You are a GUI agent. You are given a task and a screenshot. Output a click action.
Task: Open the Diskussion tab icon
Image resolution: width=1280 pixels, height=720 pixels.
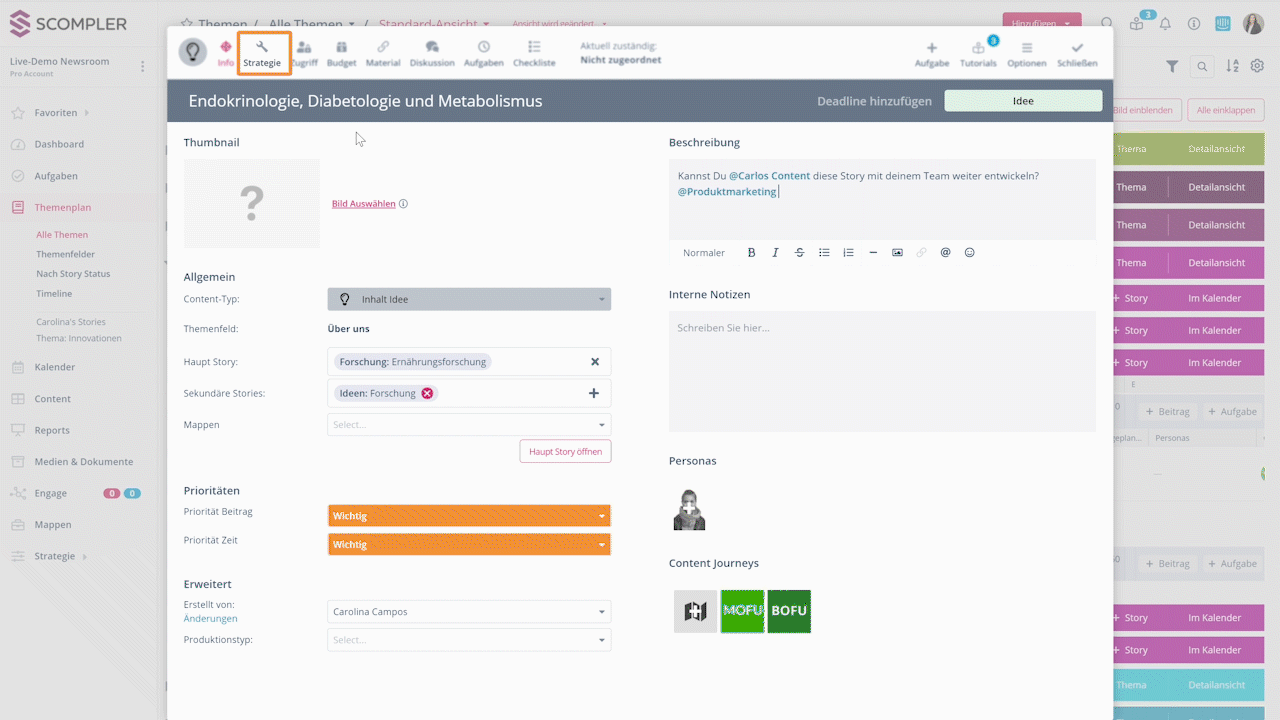pos(432,47)
